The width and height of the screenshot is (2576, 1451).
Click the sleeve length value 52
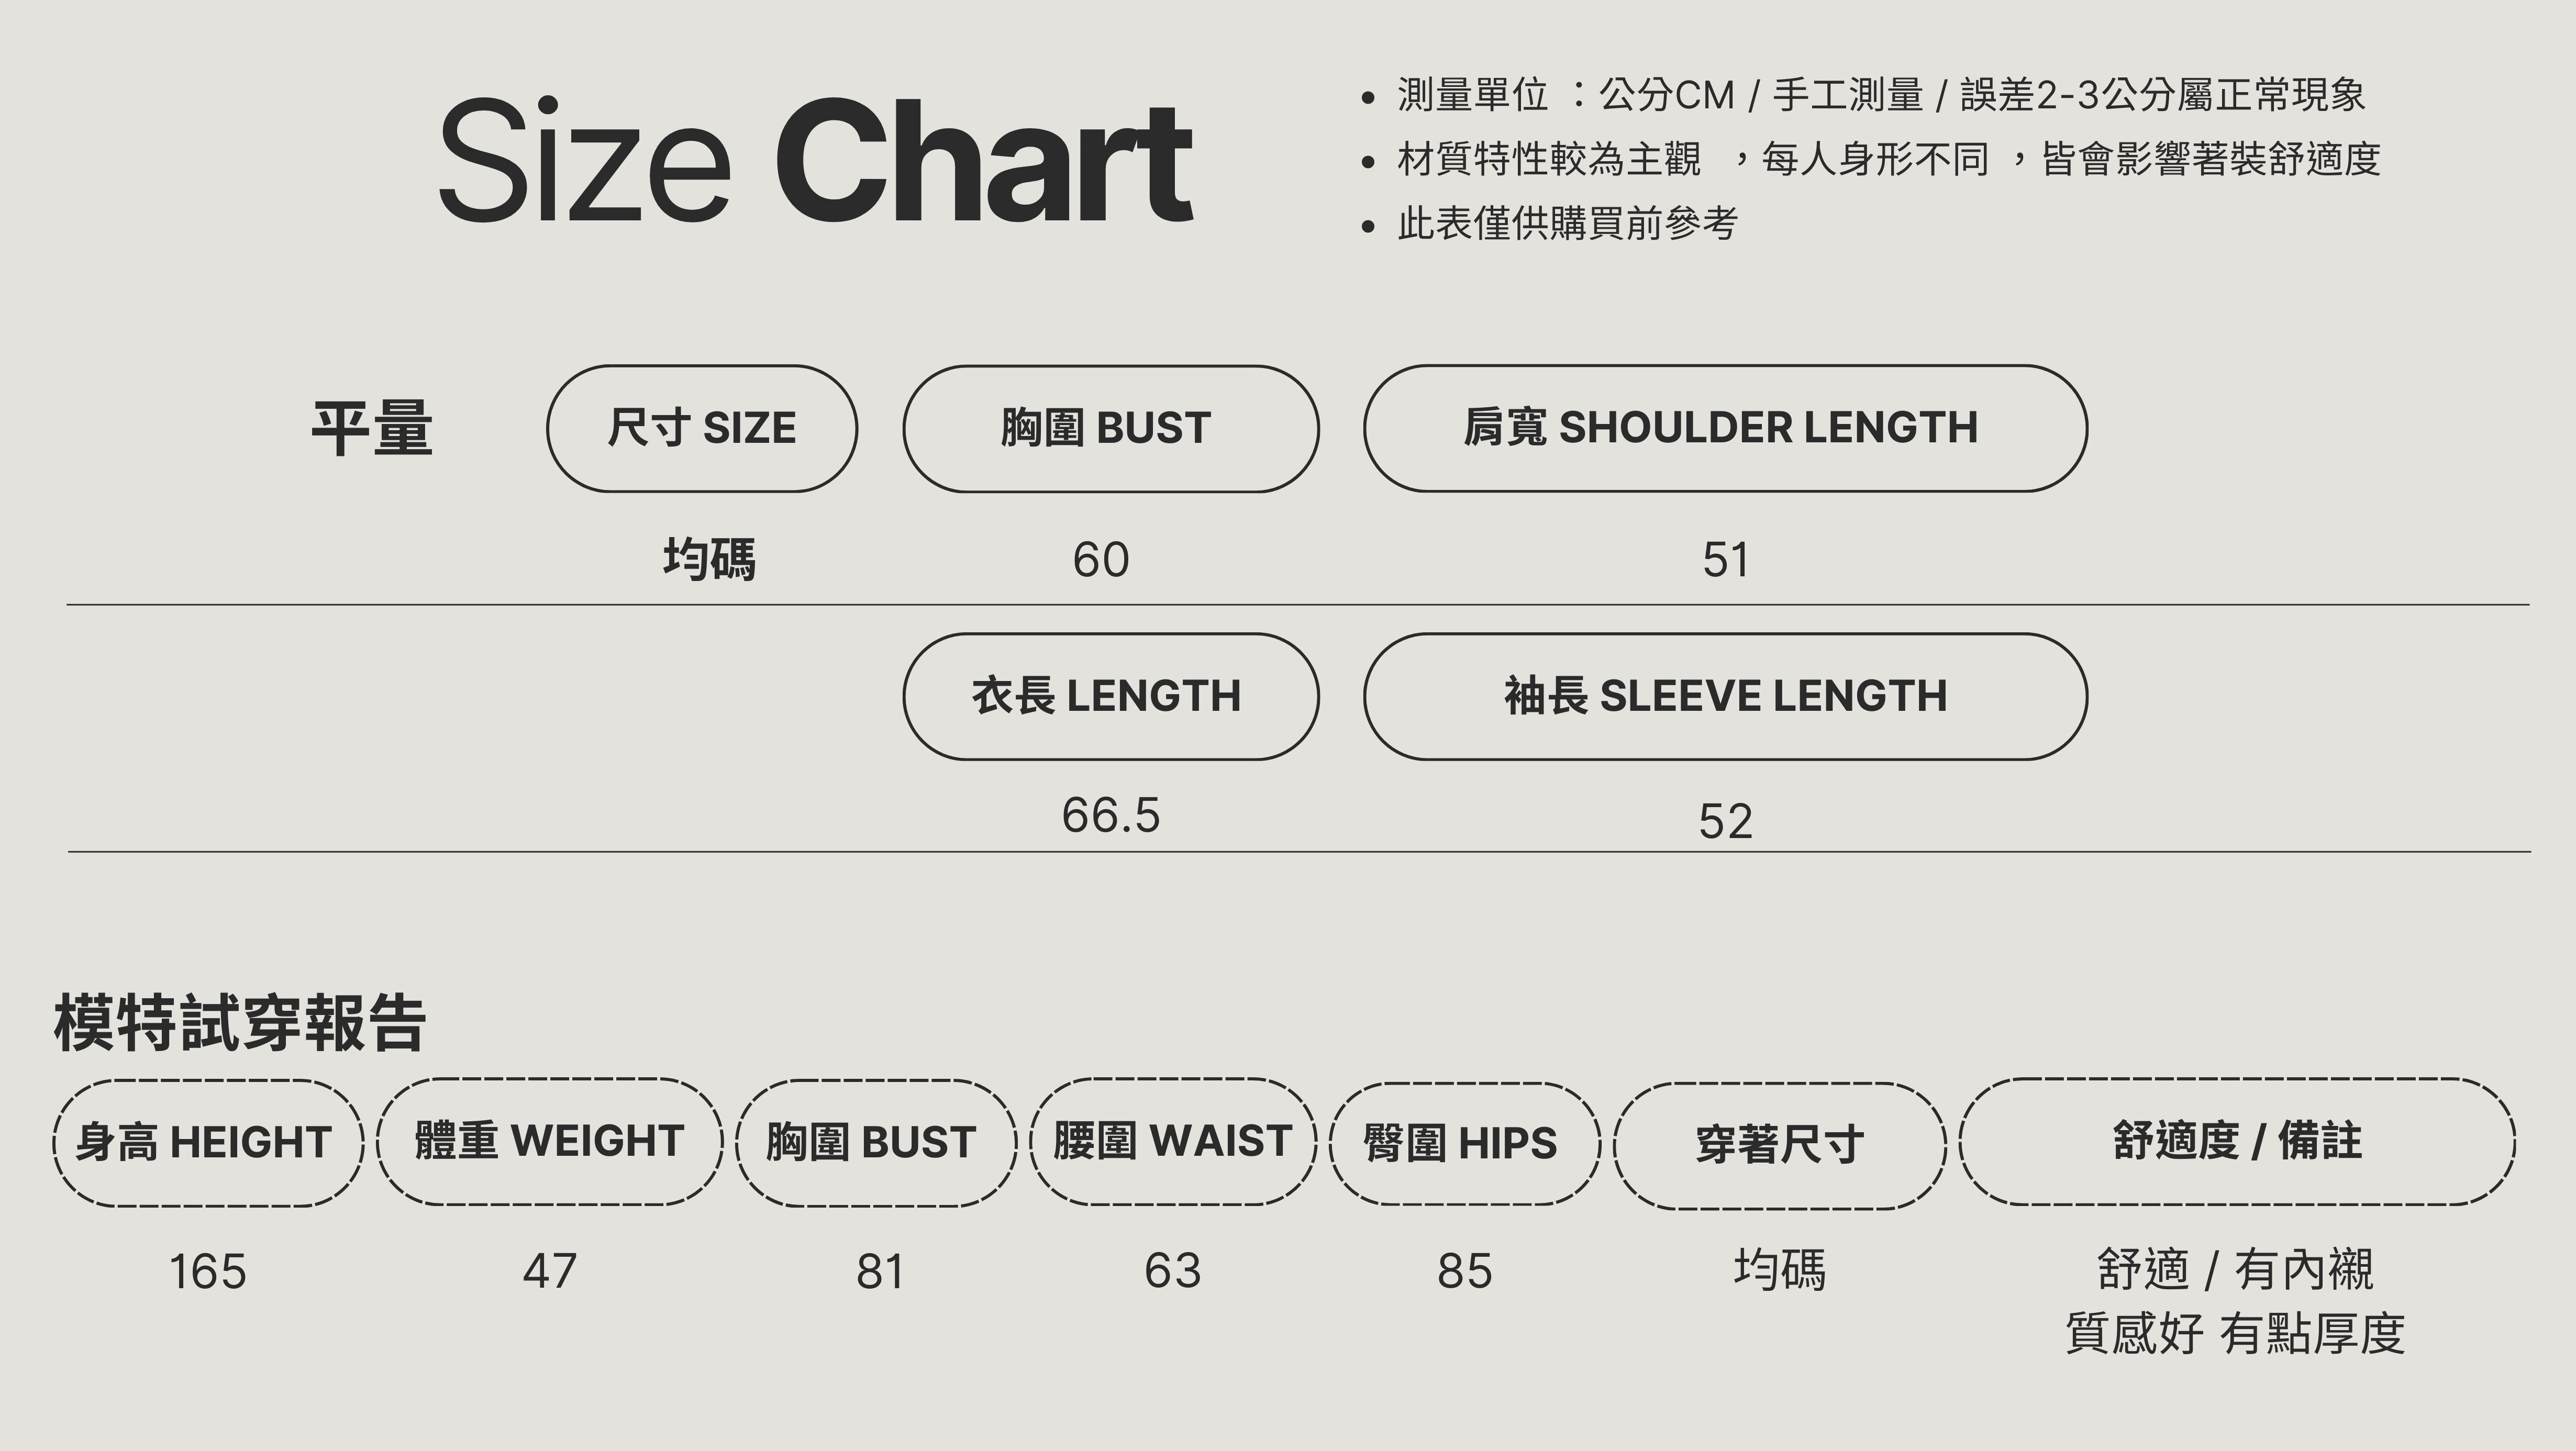[1725, 822]
